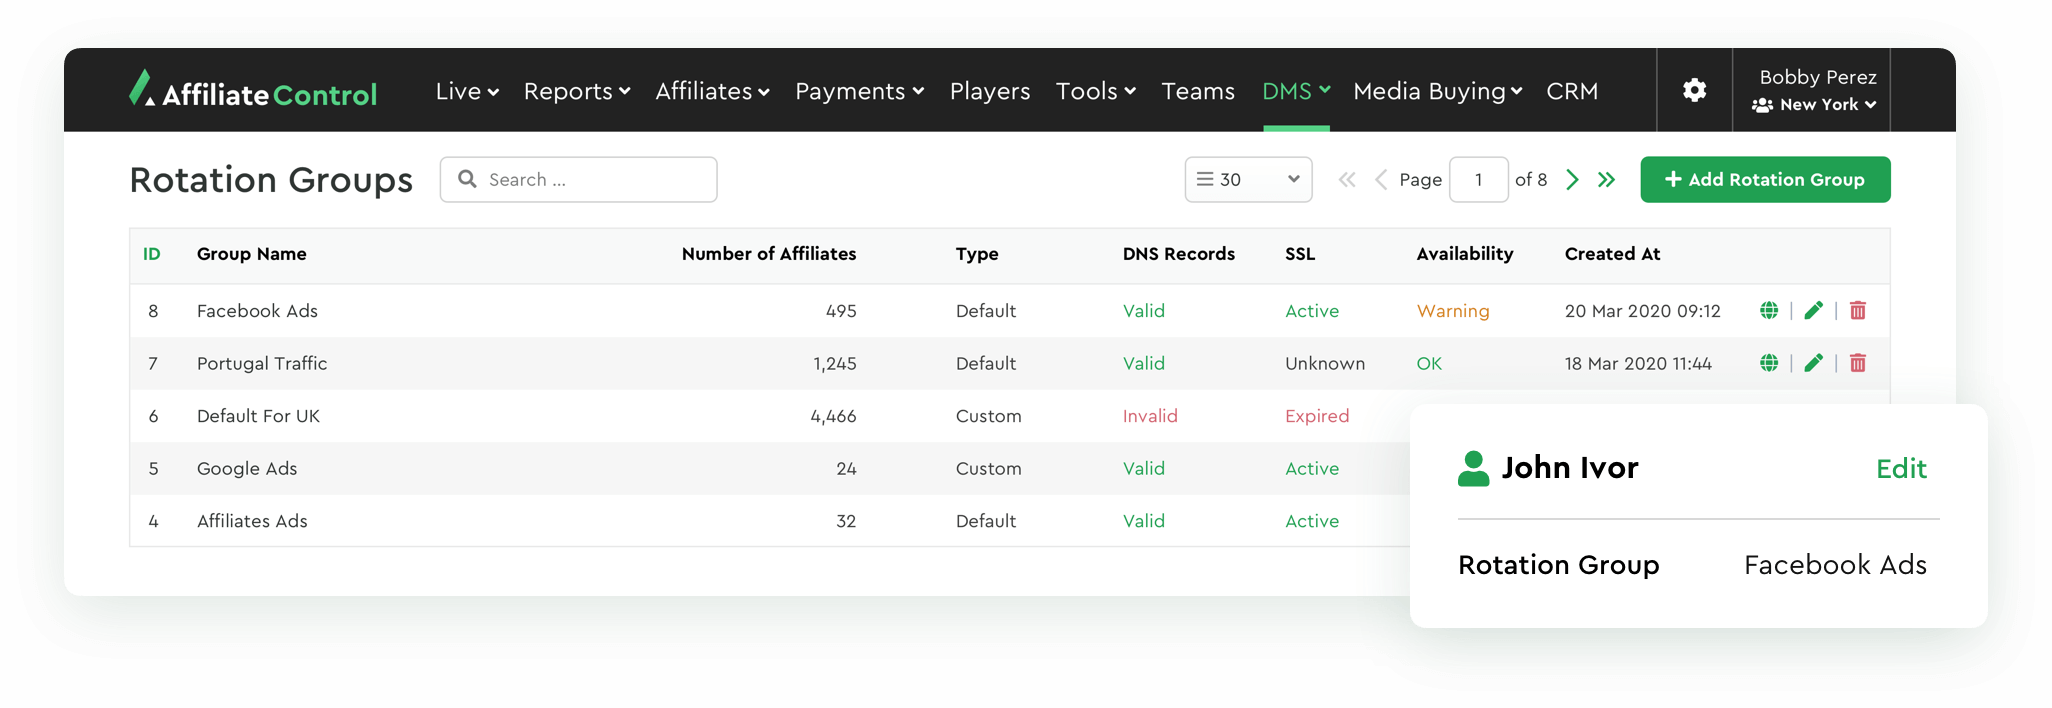
Task: Sort table by ID column header
Action: point(152,254)
